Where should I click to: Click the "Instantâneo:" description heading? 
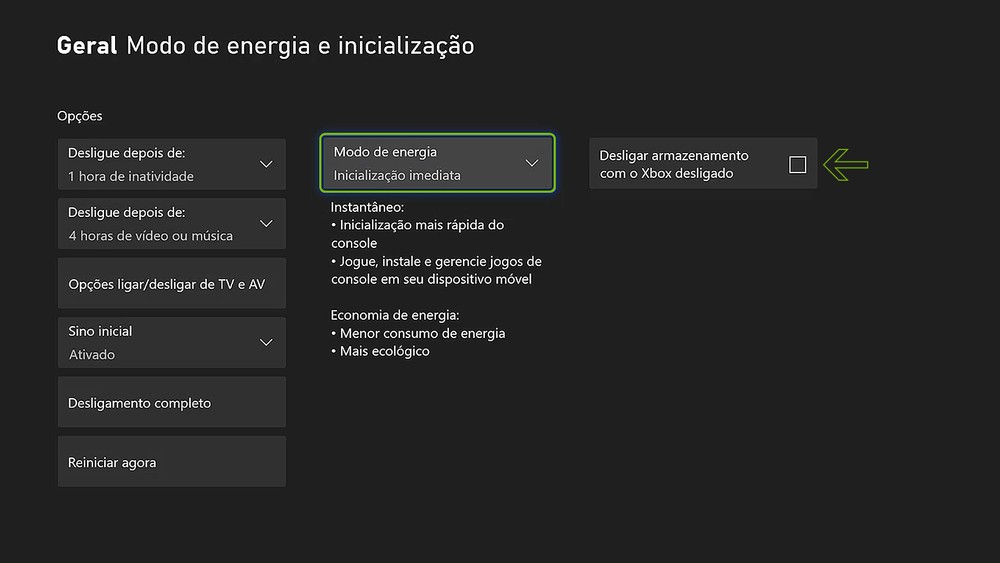pos(368,207)
